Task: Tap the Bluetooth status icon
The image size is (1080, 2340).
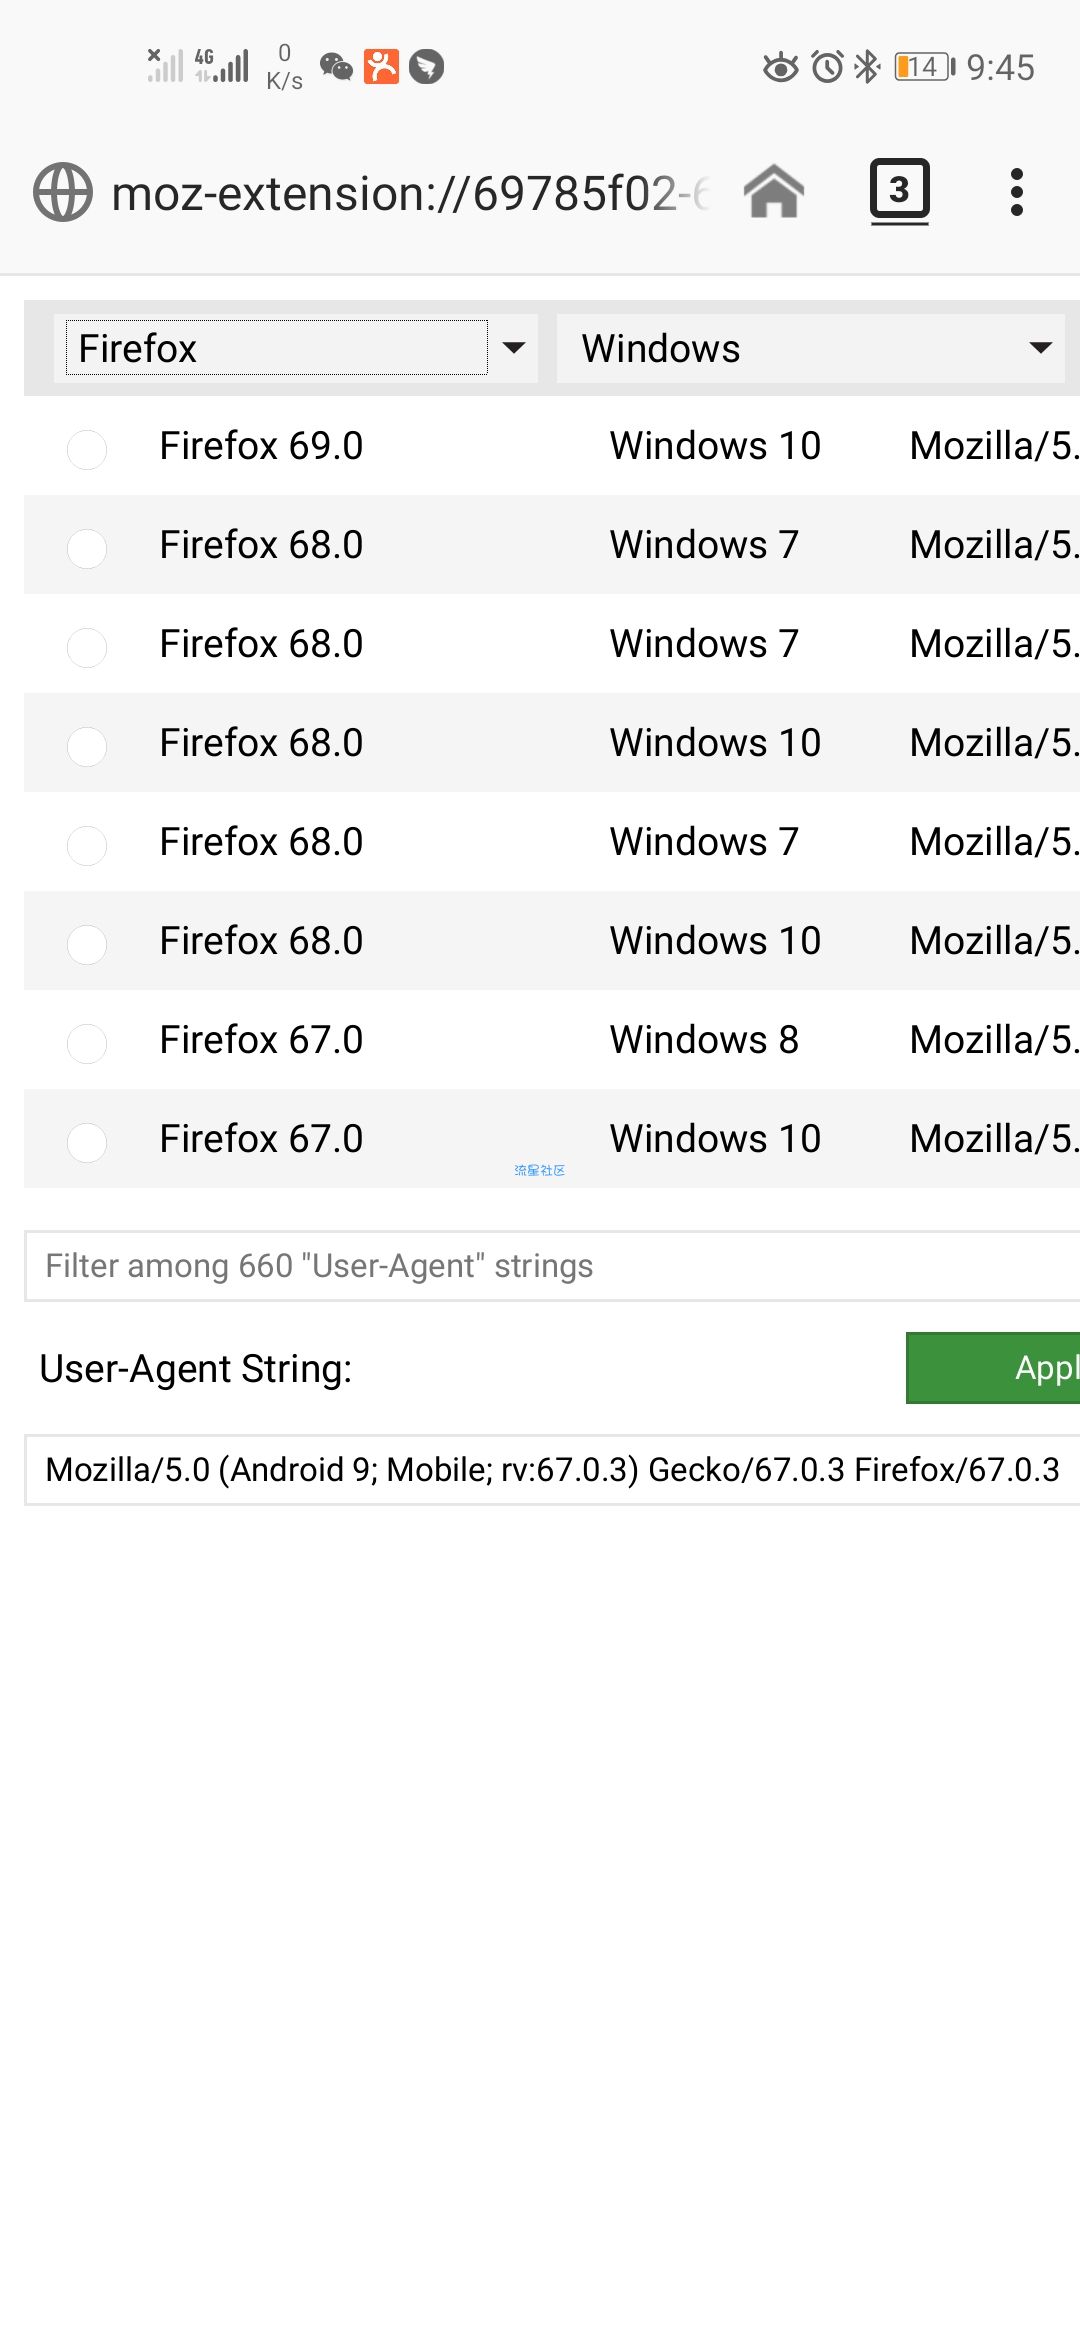Action: click(867, 67)
